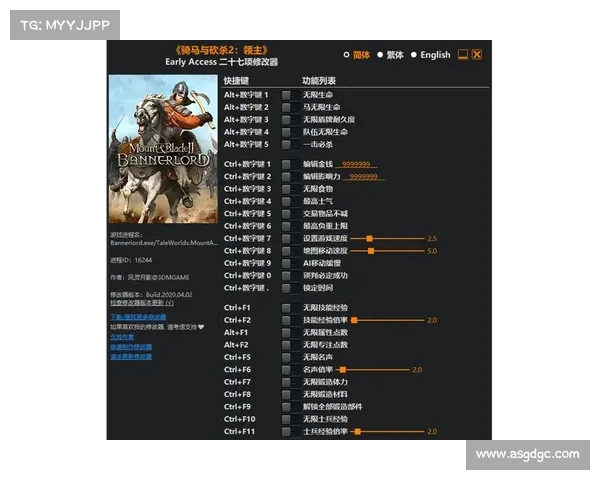The width and height of the screenshot is (600, 480).
Task: Click the "Alt+F2" hotkey label
Action: point(236,345)
